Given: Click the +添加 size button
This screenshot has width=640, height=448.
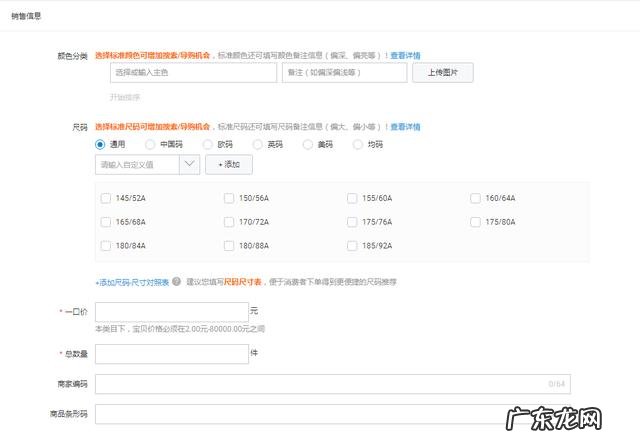Looking at the screenshot, I should click(229, 164).
